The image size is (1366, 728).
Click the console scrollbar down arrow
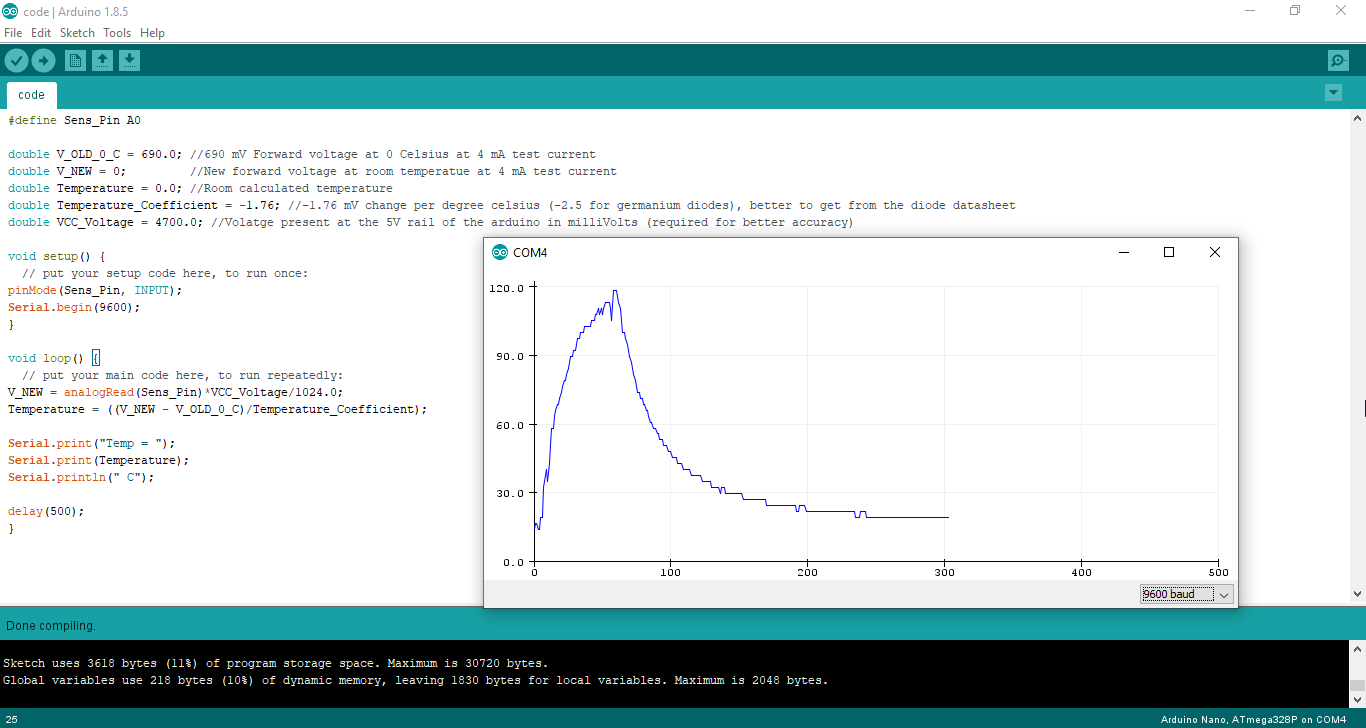(x=1358, y=699)
